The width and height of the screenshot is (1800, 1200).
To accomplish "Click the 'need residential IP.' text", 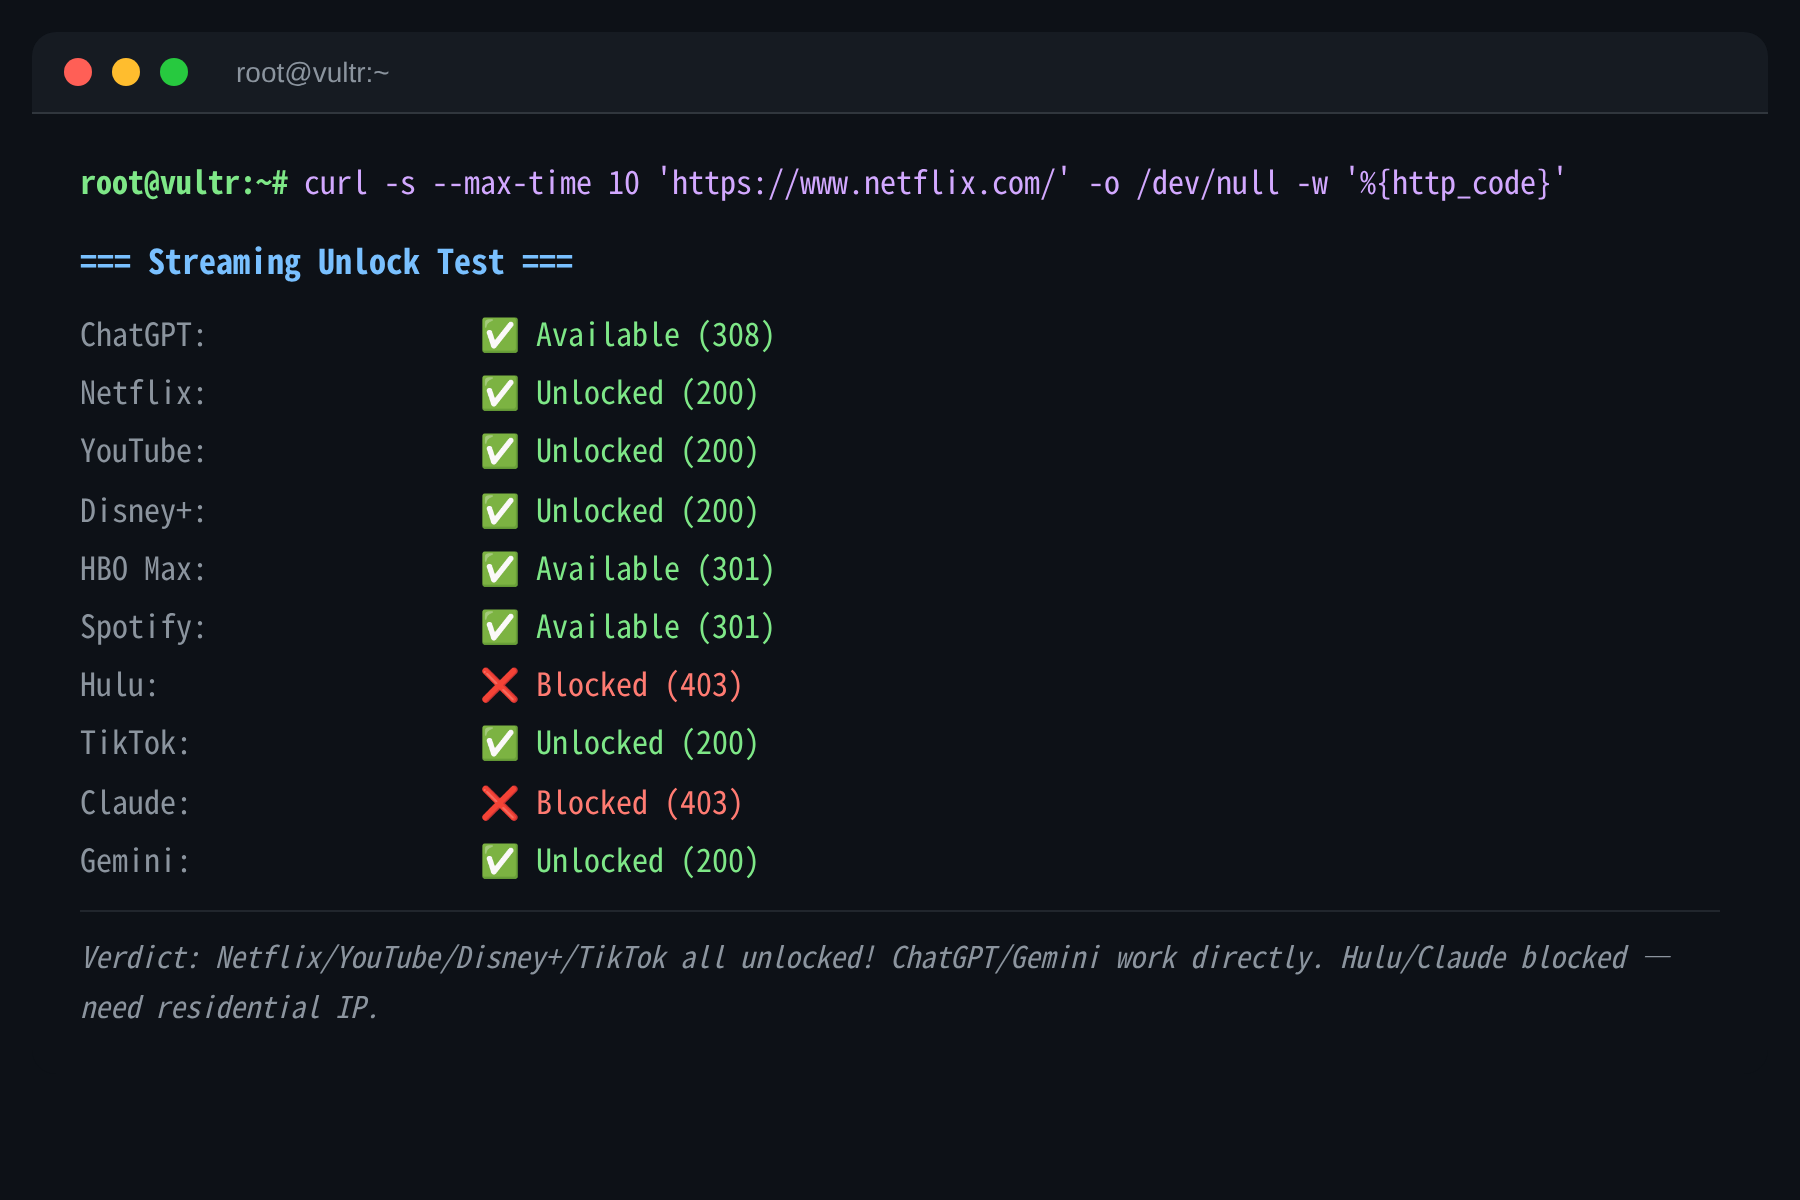I will click(x=229, y=1008).
